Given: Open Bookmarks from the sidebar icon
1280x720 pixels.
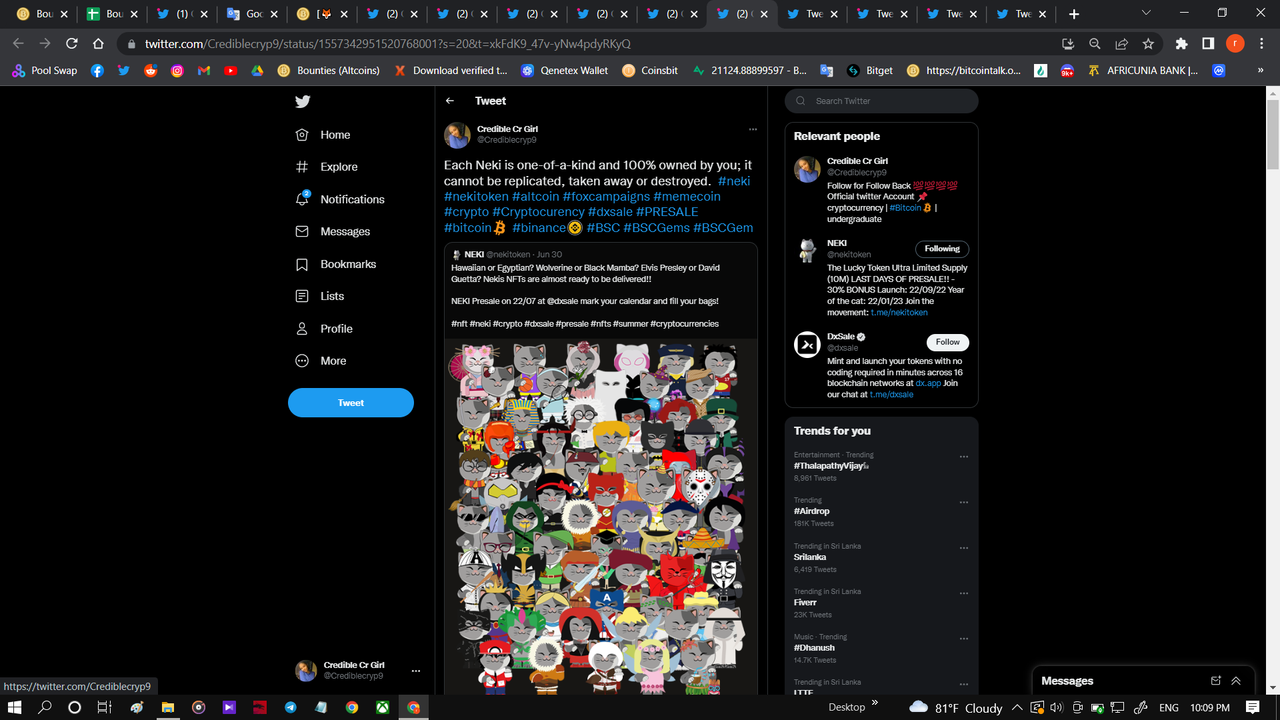Looking at the screenshot, I should 302,263.
